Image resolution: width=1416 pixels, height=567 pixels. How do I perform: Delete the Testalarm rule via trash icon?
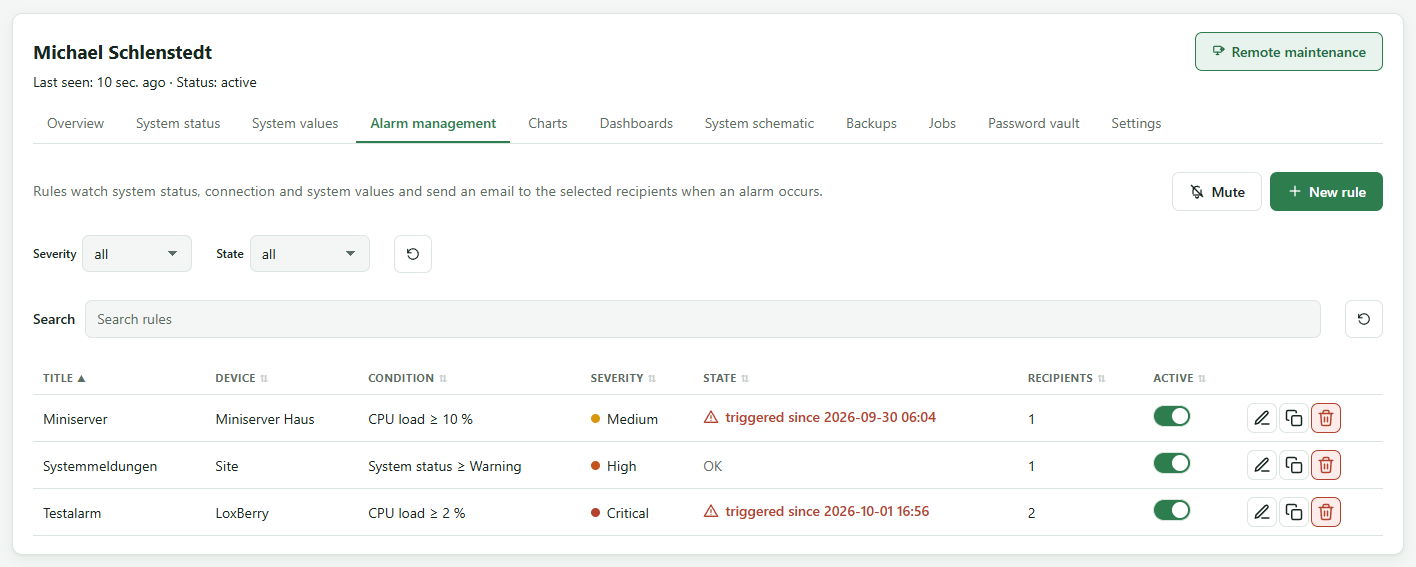tap(1326, 512)
